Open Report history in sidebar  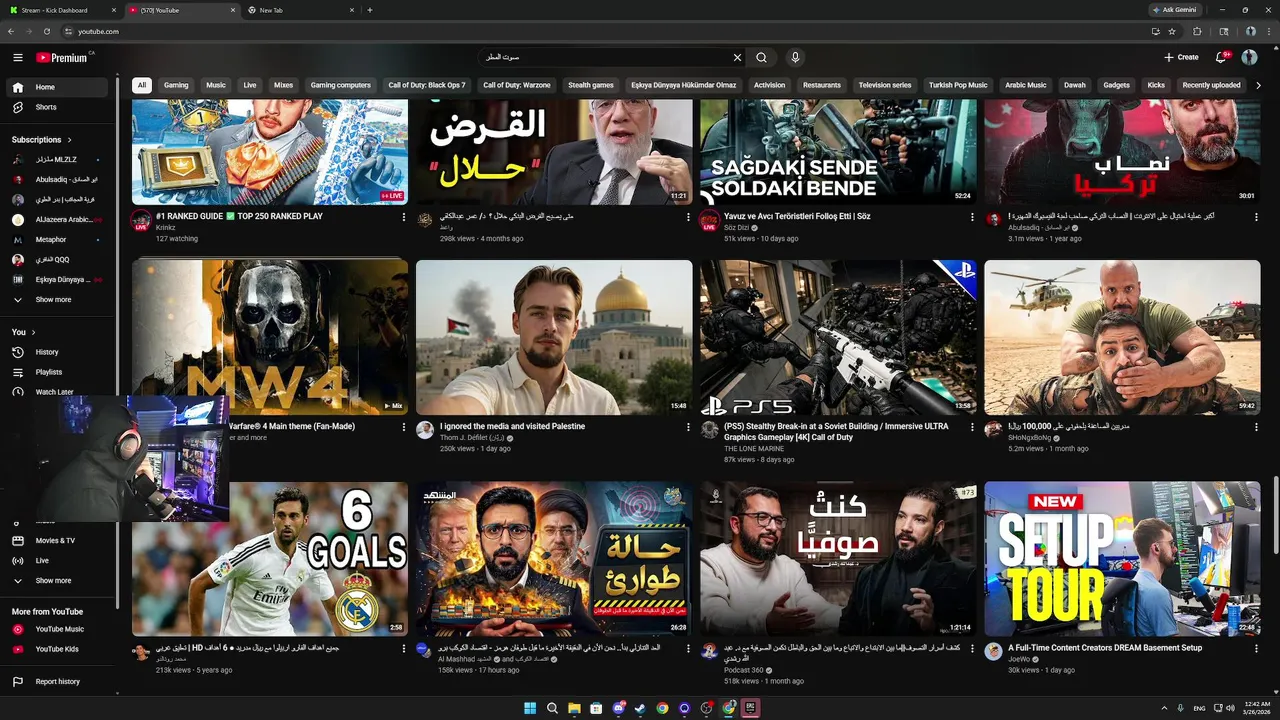[x=58, y=682]
